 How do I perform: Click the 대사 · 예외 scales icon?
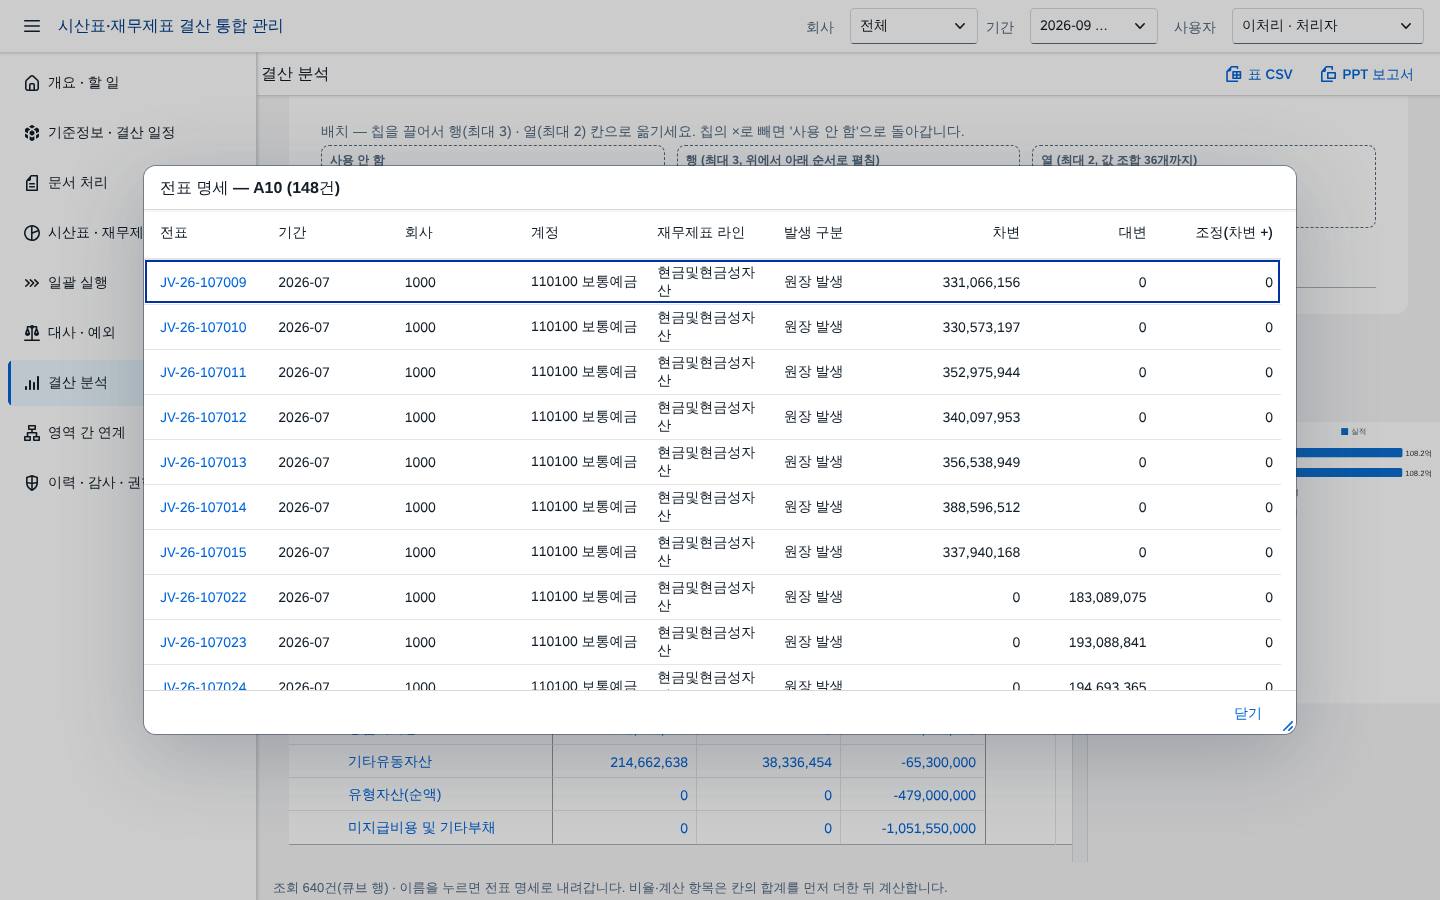(32, 333)
